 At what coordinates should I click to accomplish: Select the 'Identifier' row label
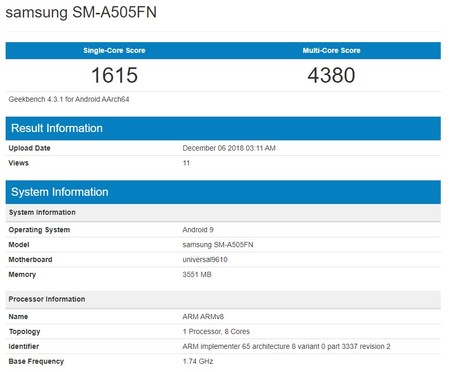click(x=24, y=346)
